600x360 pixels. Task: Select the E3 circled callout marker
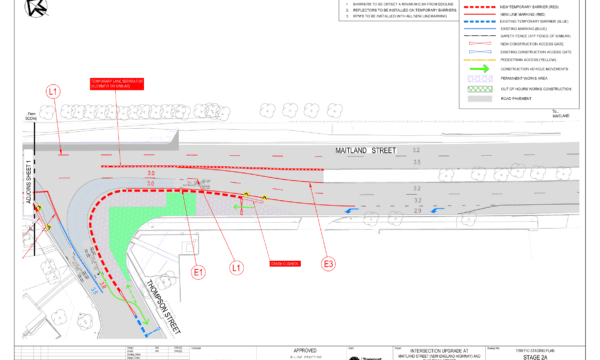coord(328,264)
